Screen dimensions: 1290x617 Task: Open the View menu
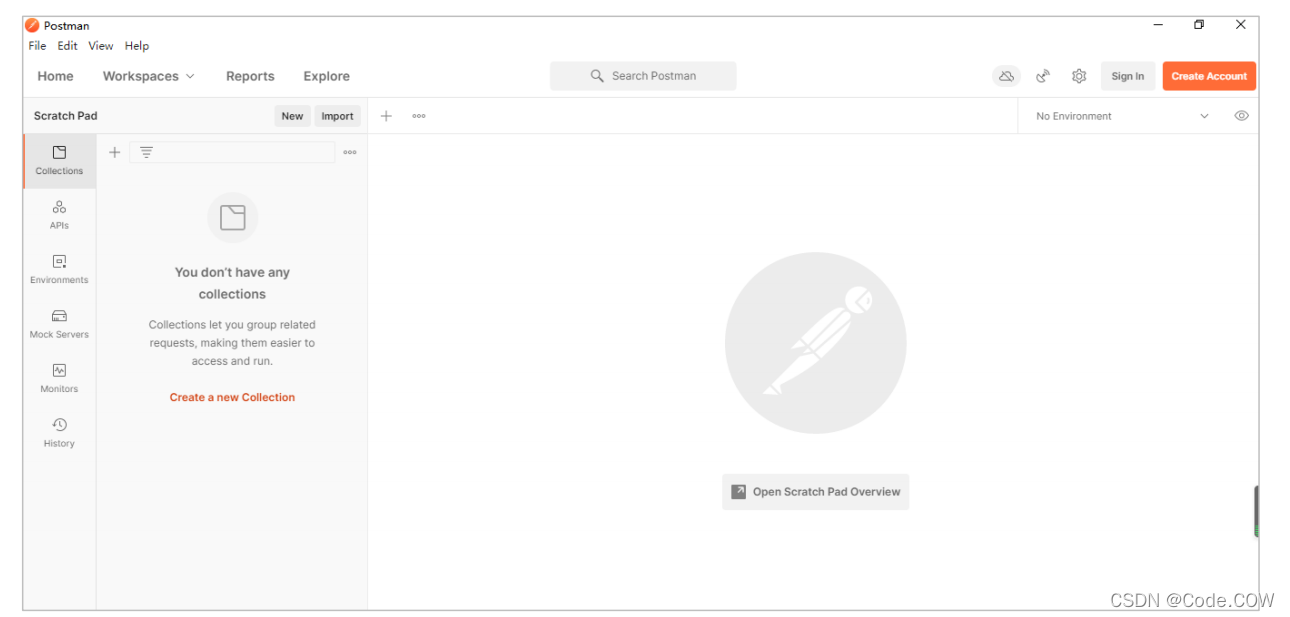[x=100, y=46]
